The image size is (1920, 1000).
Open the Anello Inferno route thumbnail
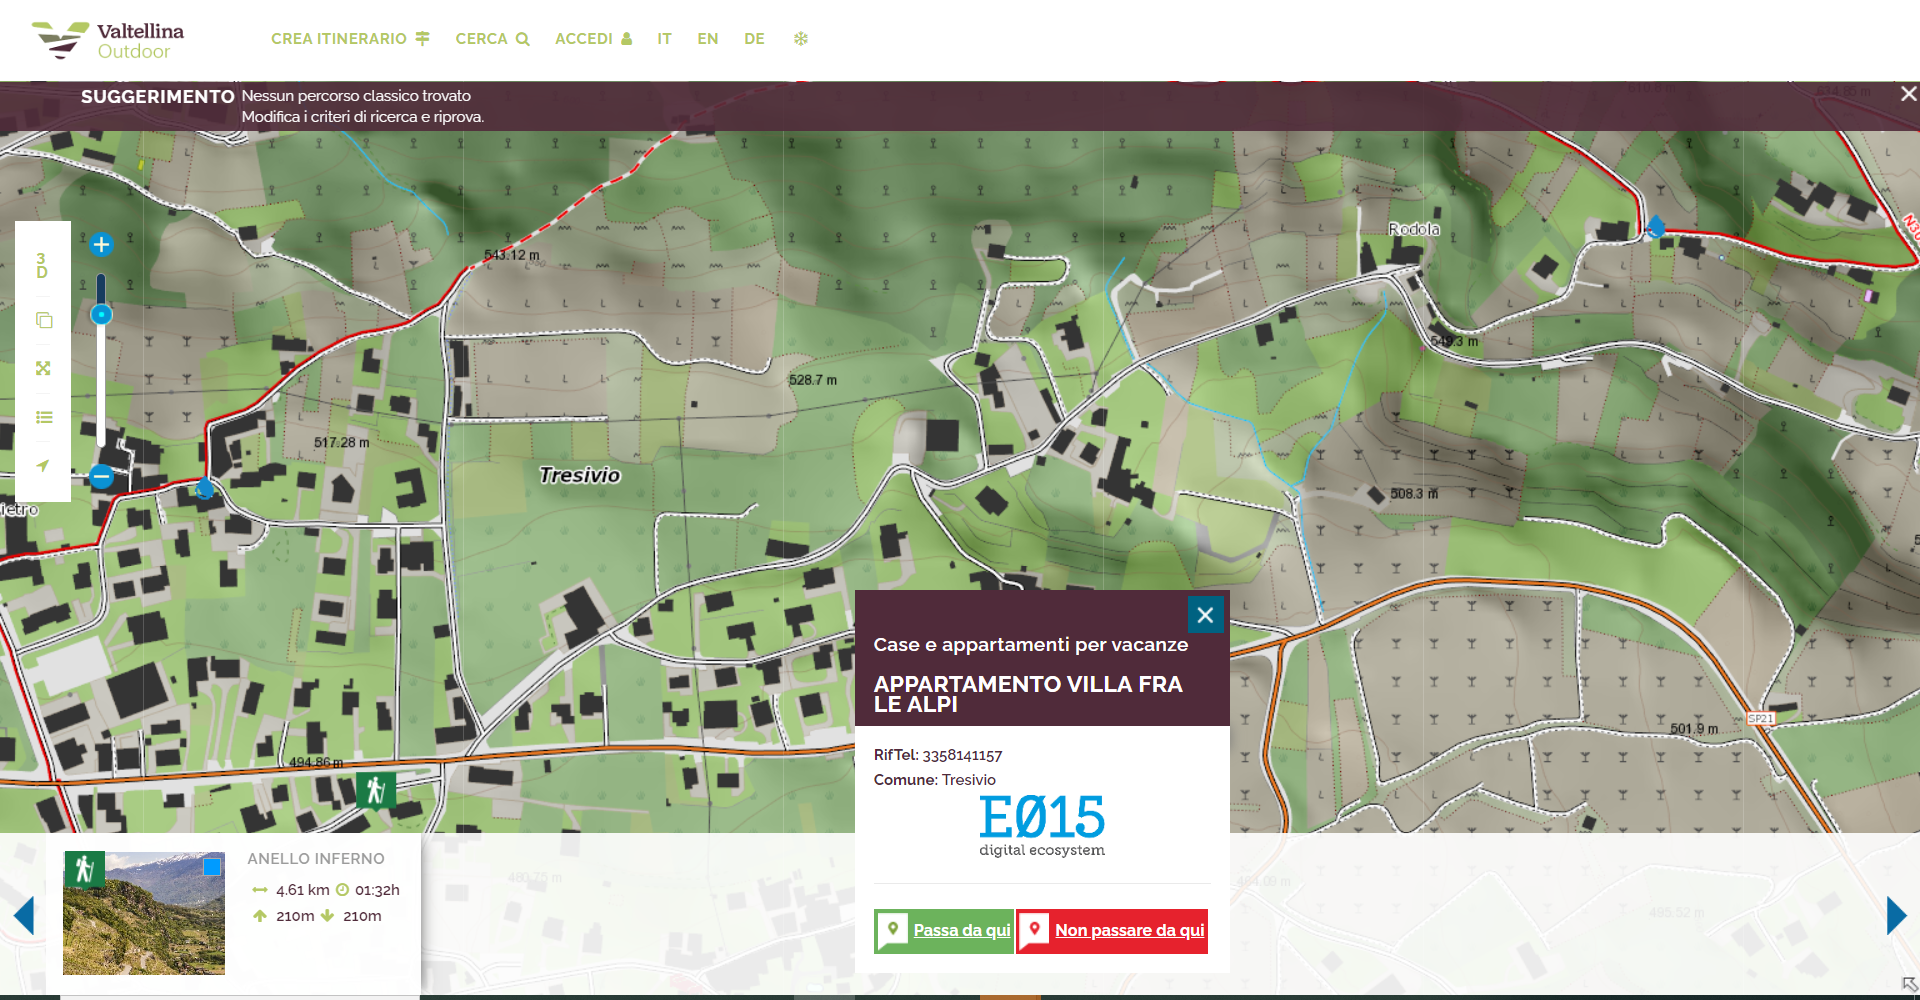click(144, 913)
